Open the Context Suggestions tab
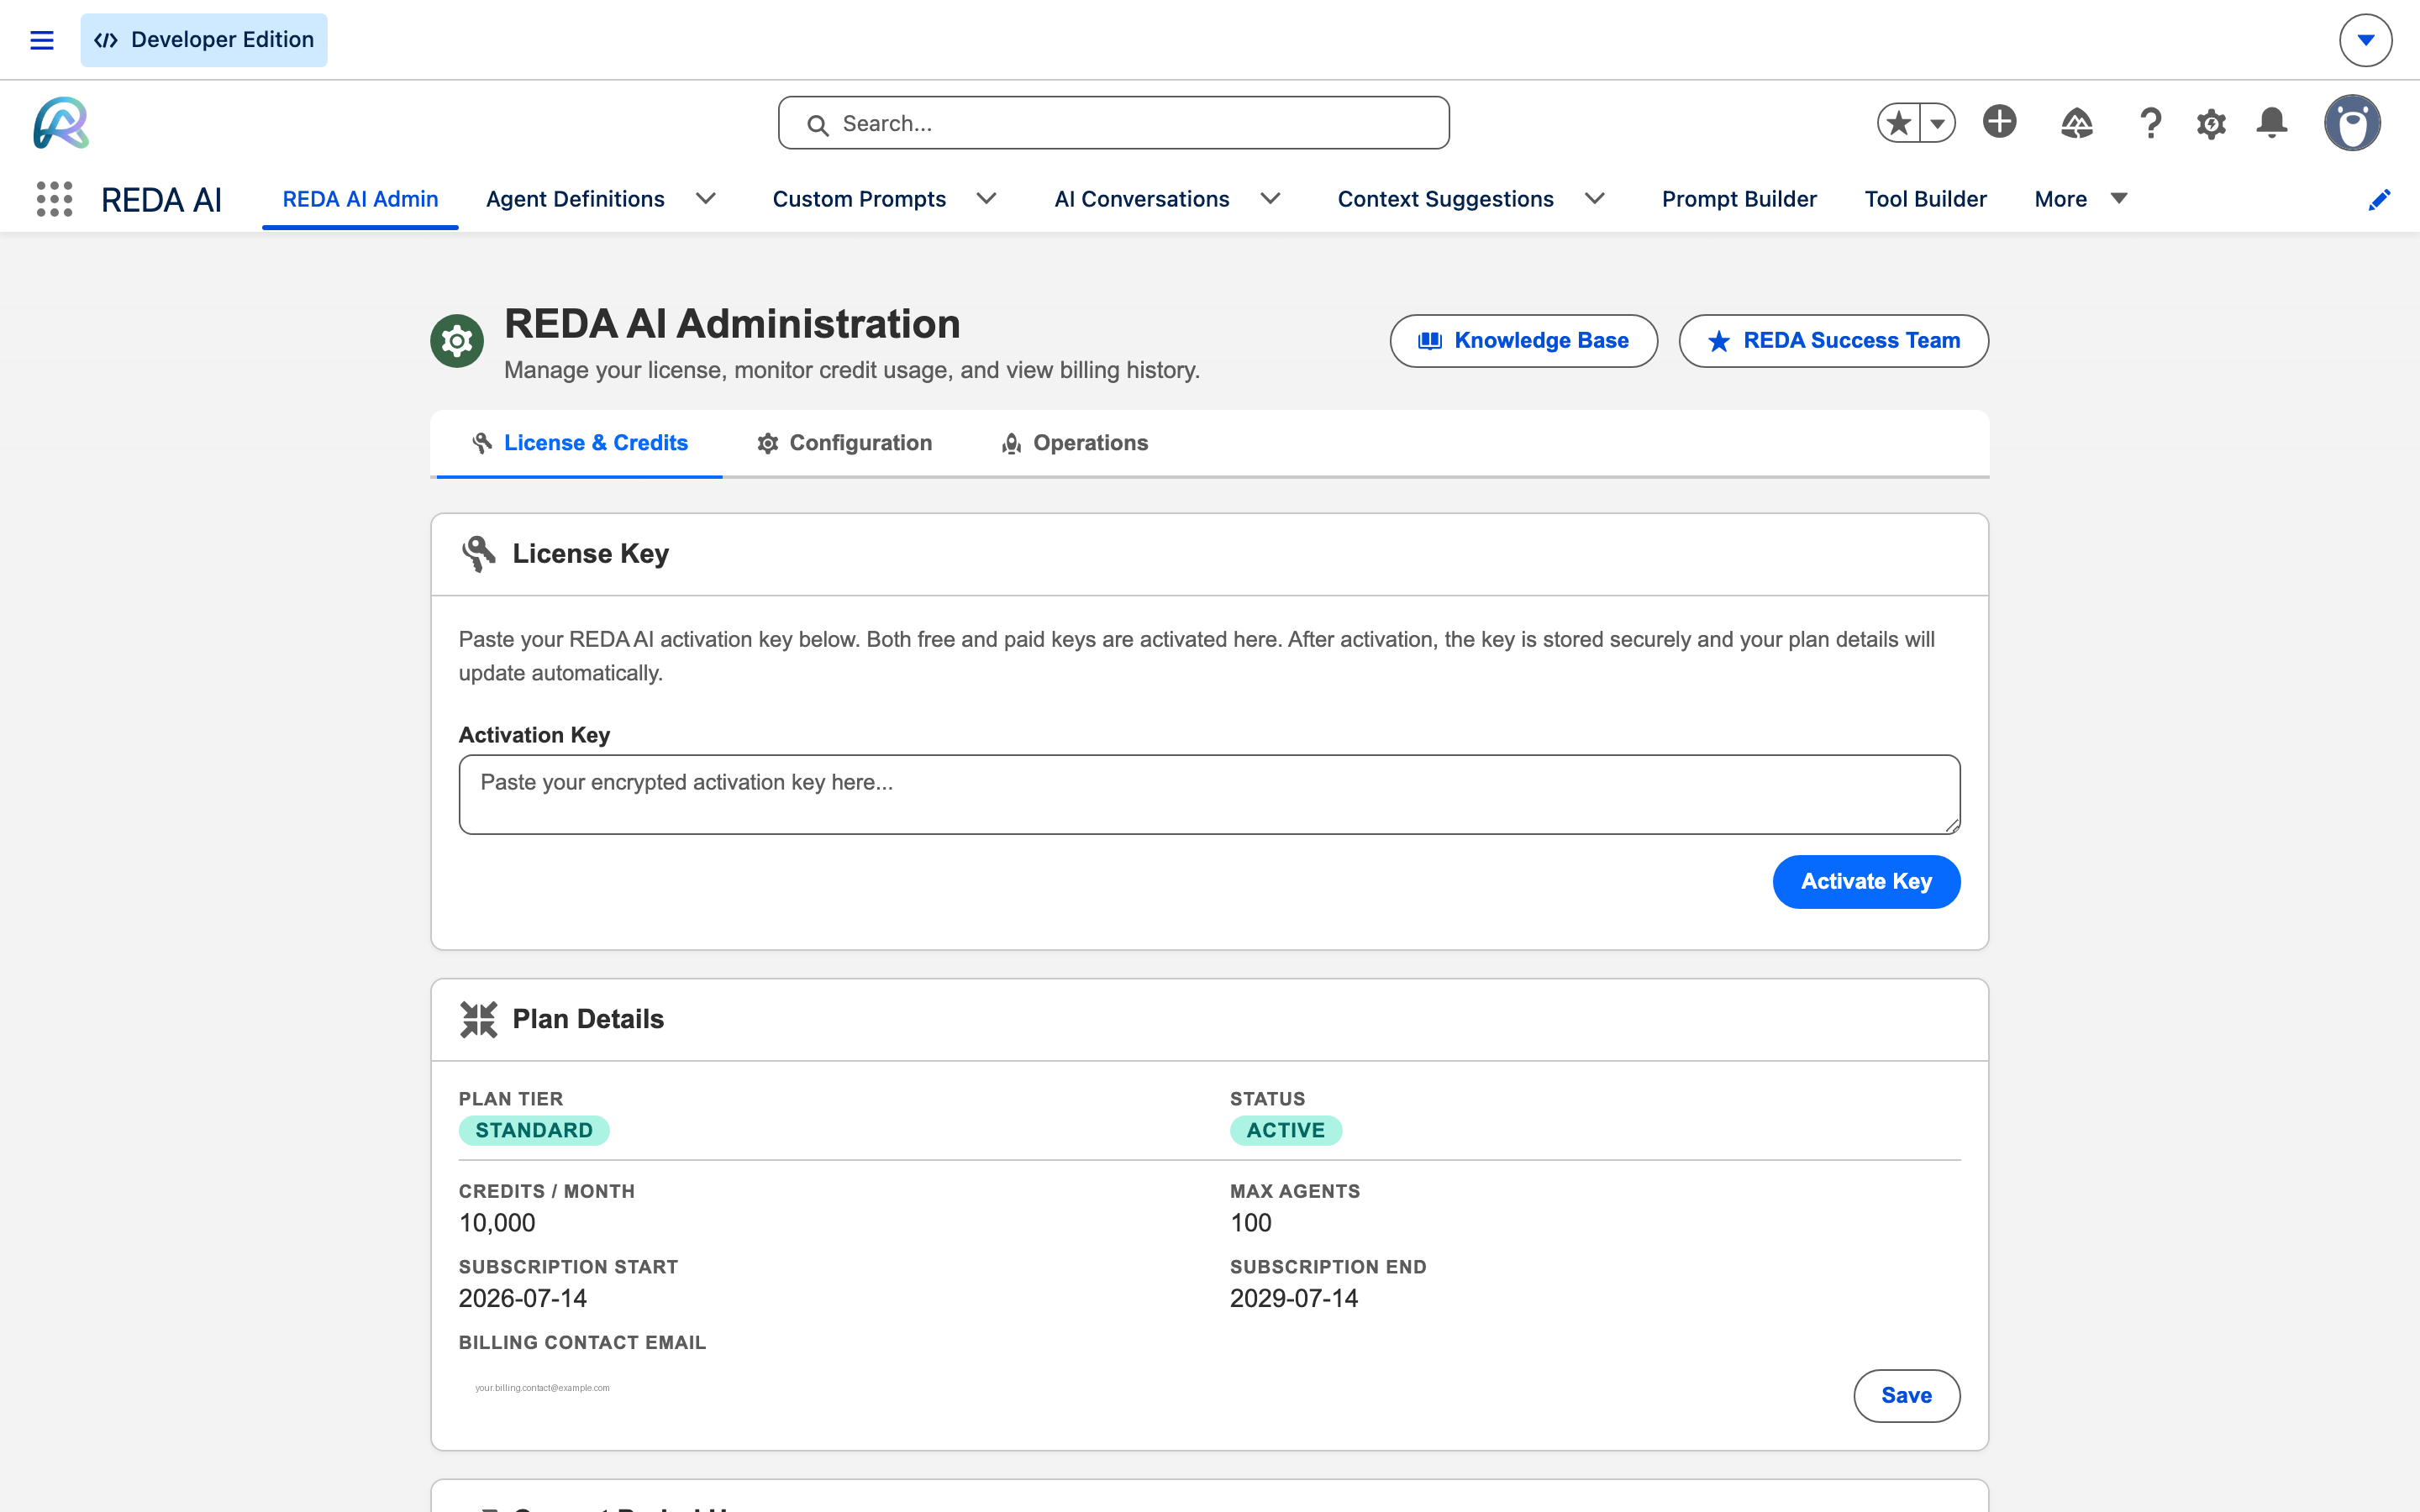Screen dimensions: 2420x1512 click(1445, 199)
